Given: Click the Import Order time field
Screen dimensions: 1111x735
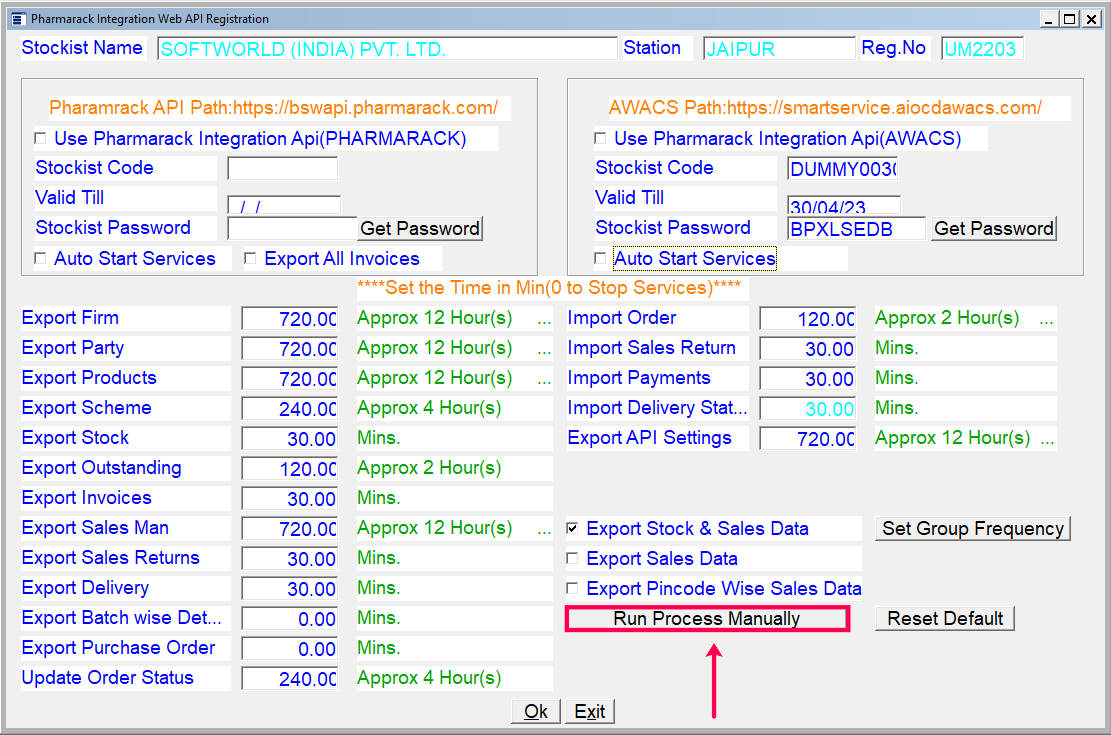Looking at the screenshot, I should tap(808, 319).
